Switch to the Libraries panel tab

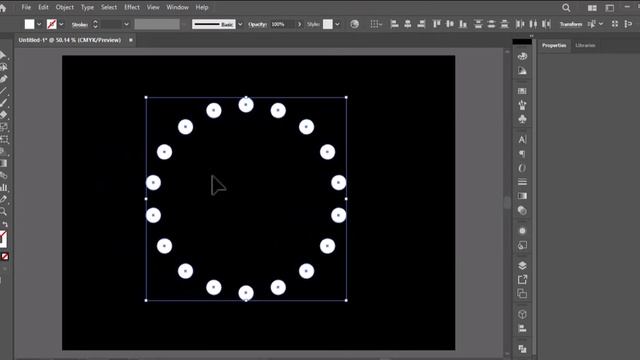pyautogui.click(x=585, y=45)
